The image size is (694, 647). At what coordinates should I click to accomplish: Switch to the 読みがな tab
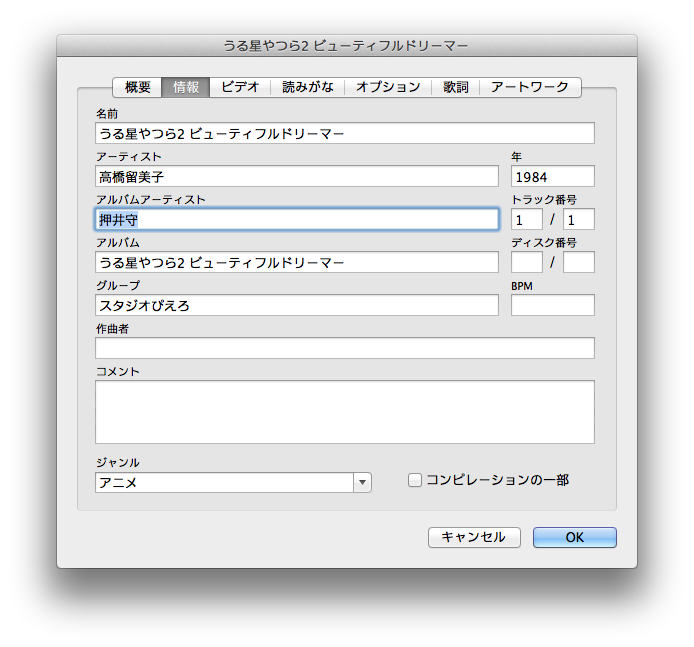[x=308, y=87]
